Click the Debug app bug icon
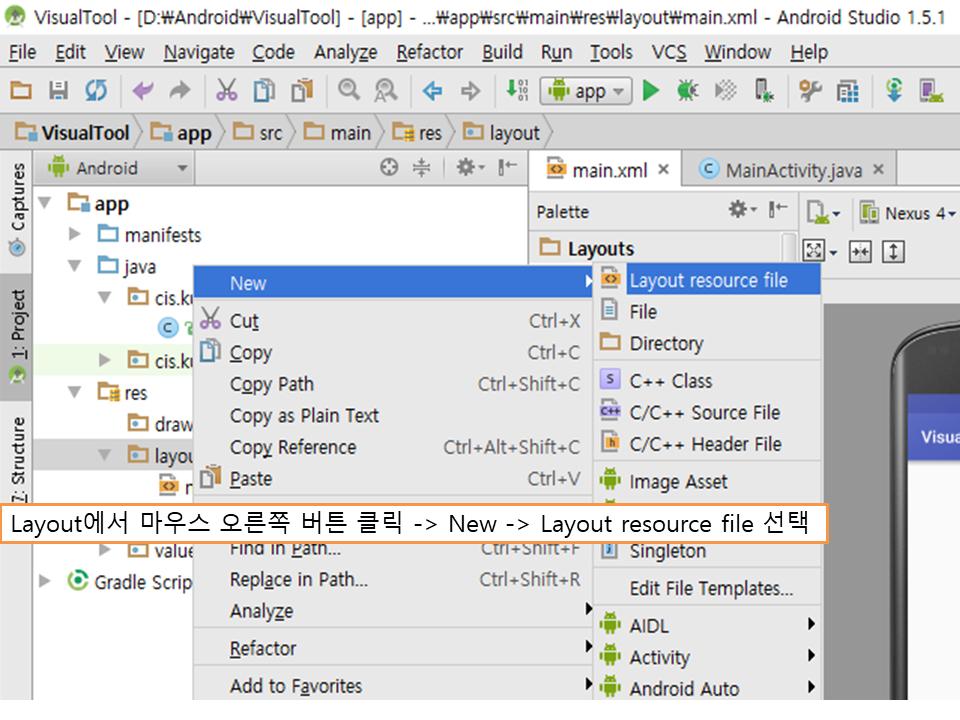The width and height of the screenshot is (960, 720). pyautogui.click(x=687, y=91)
